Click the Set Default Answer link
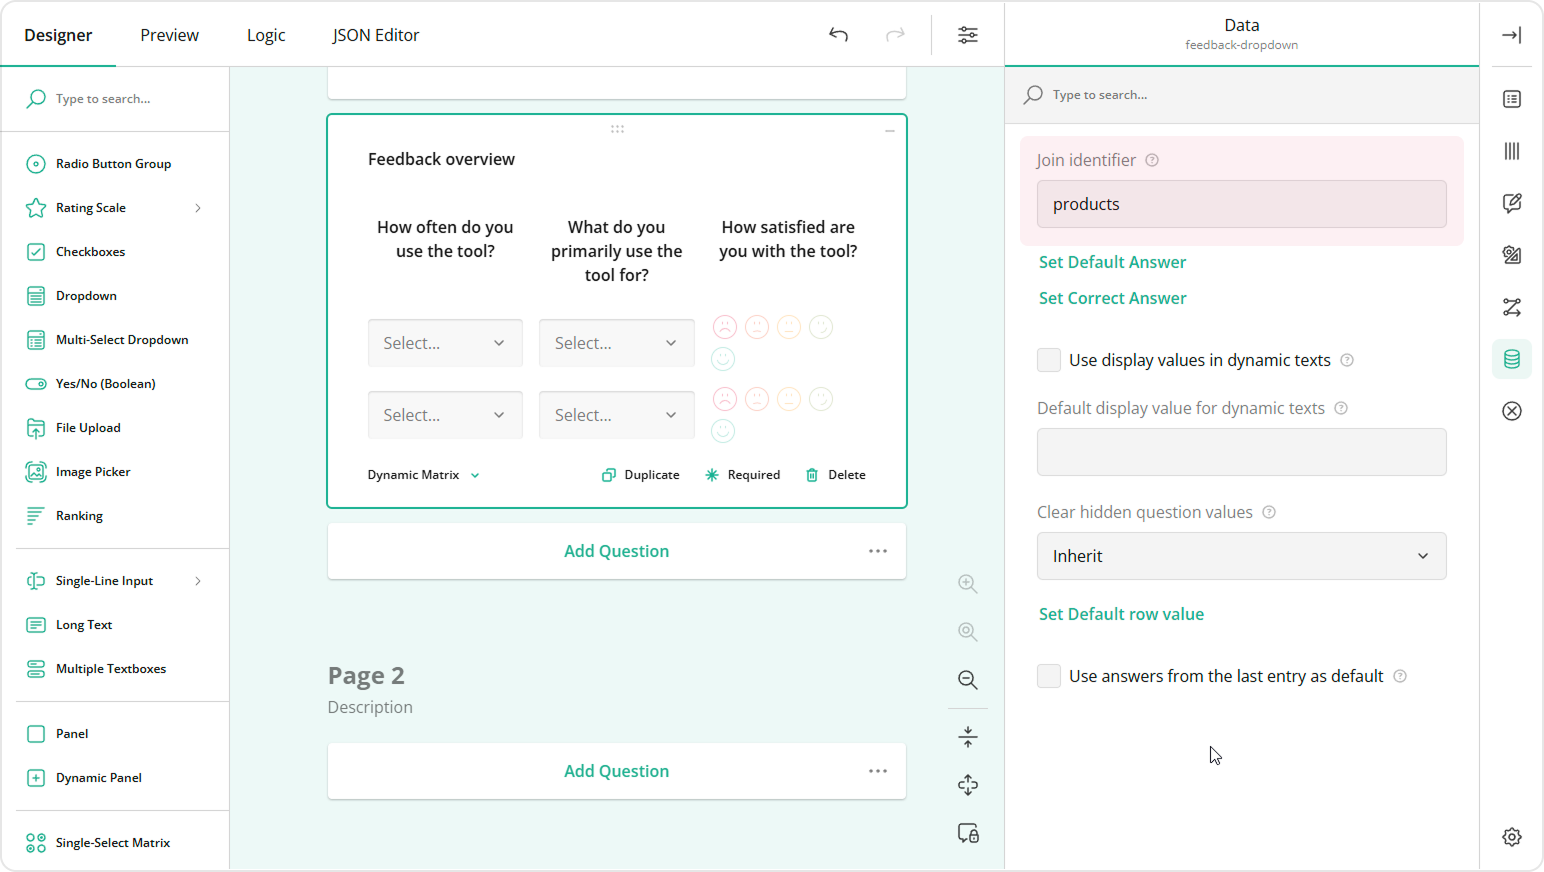1544x872 pixels. point(1111,261)
